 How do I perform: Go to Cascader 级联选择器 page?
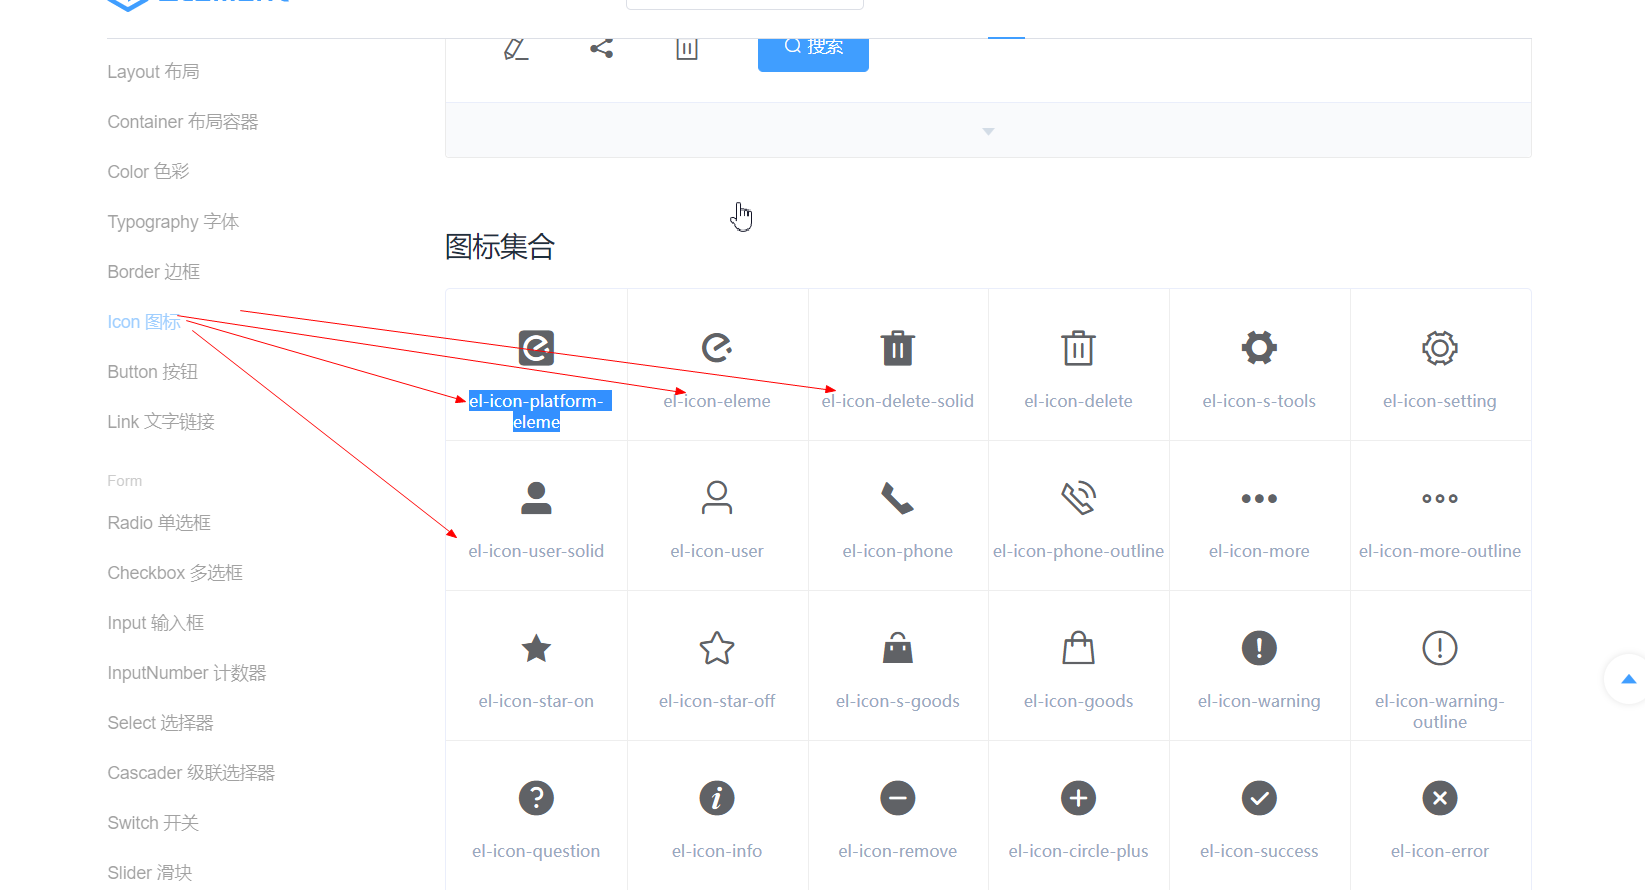pos(191,773)
